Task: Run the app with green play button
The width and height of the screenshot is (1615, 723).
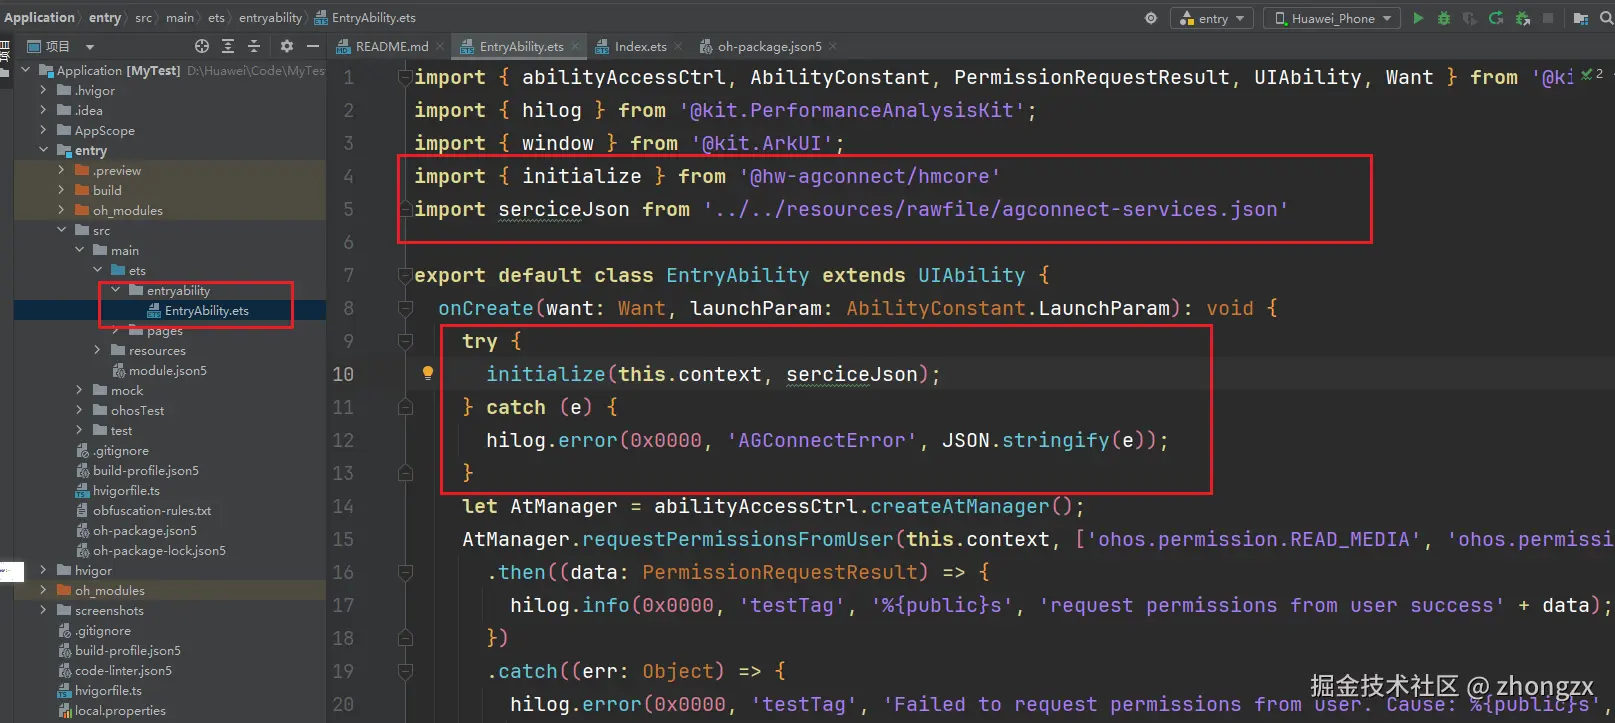Action: pos(1417,18)
